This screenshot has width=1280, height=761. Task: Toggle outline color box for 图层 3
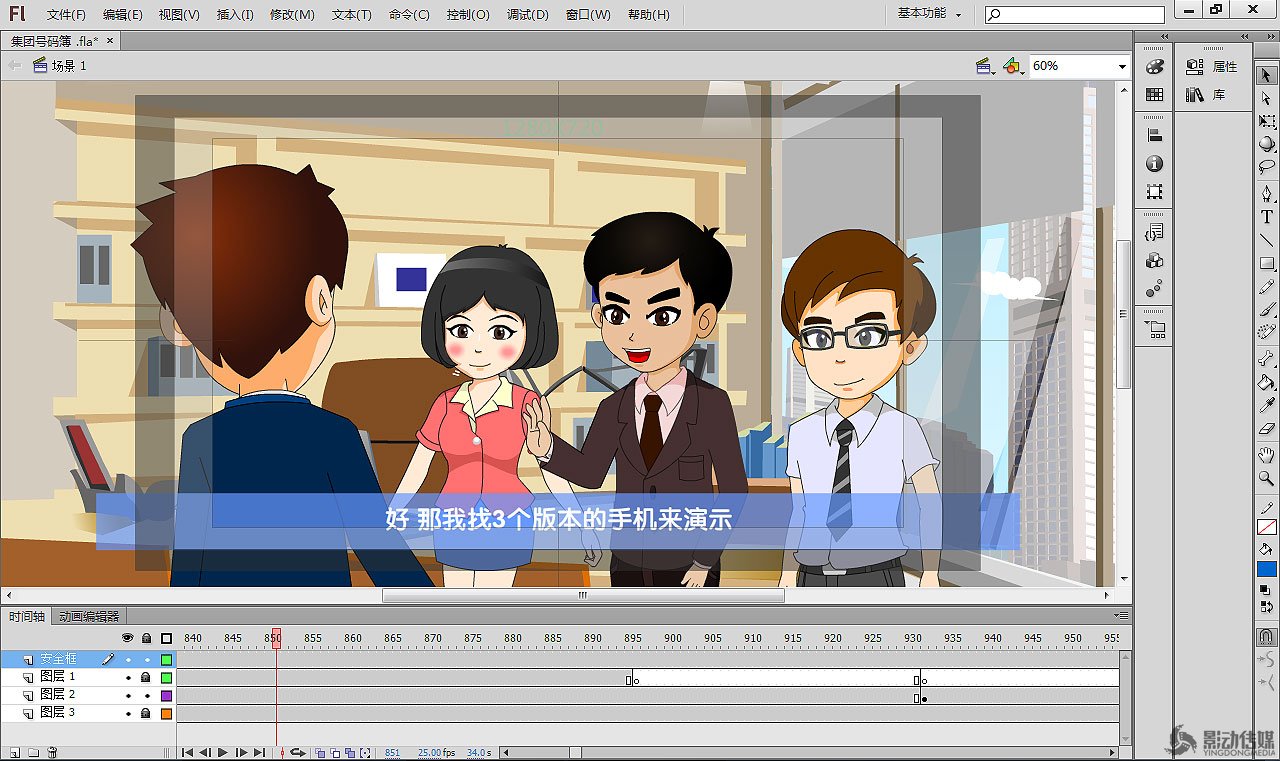coord(166,713)
